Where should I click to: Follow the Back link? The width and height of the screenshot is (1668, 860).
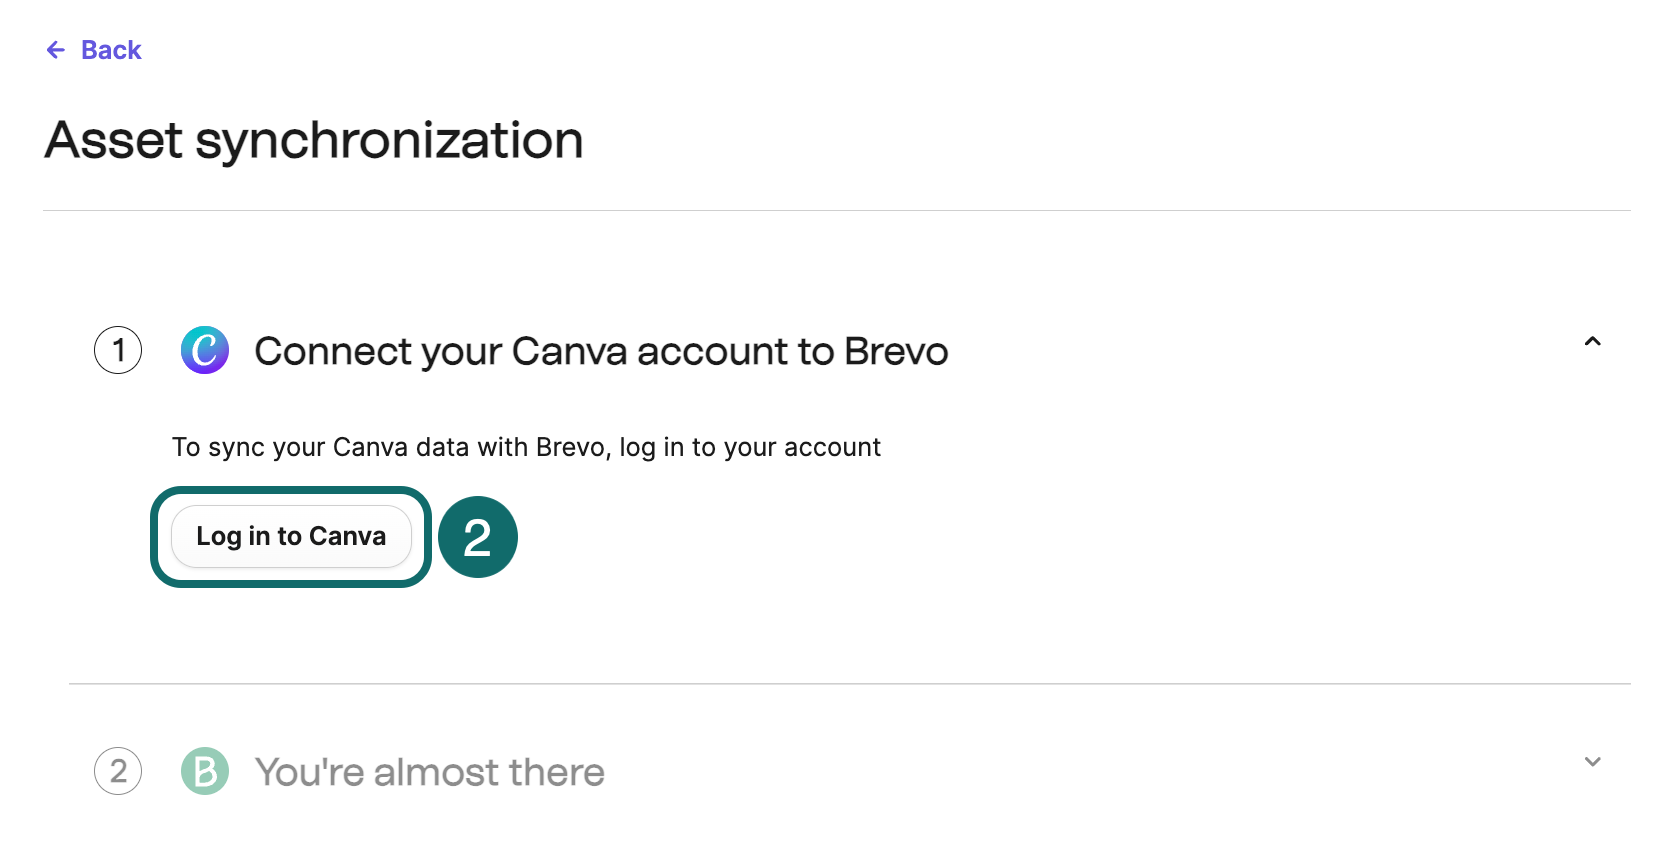tap(110, 49)
